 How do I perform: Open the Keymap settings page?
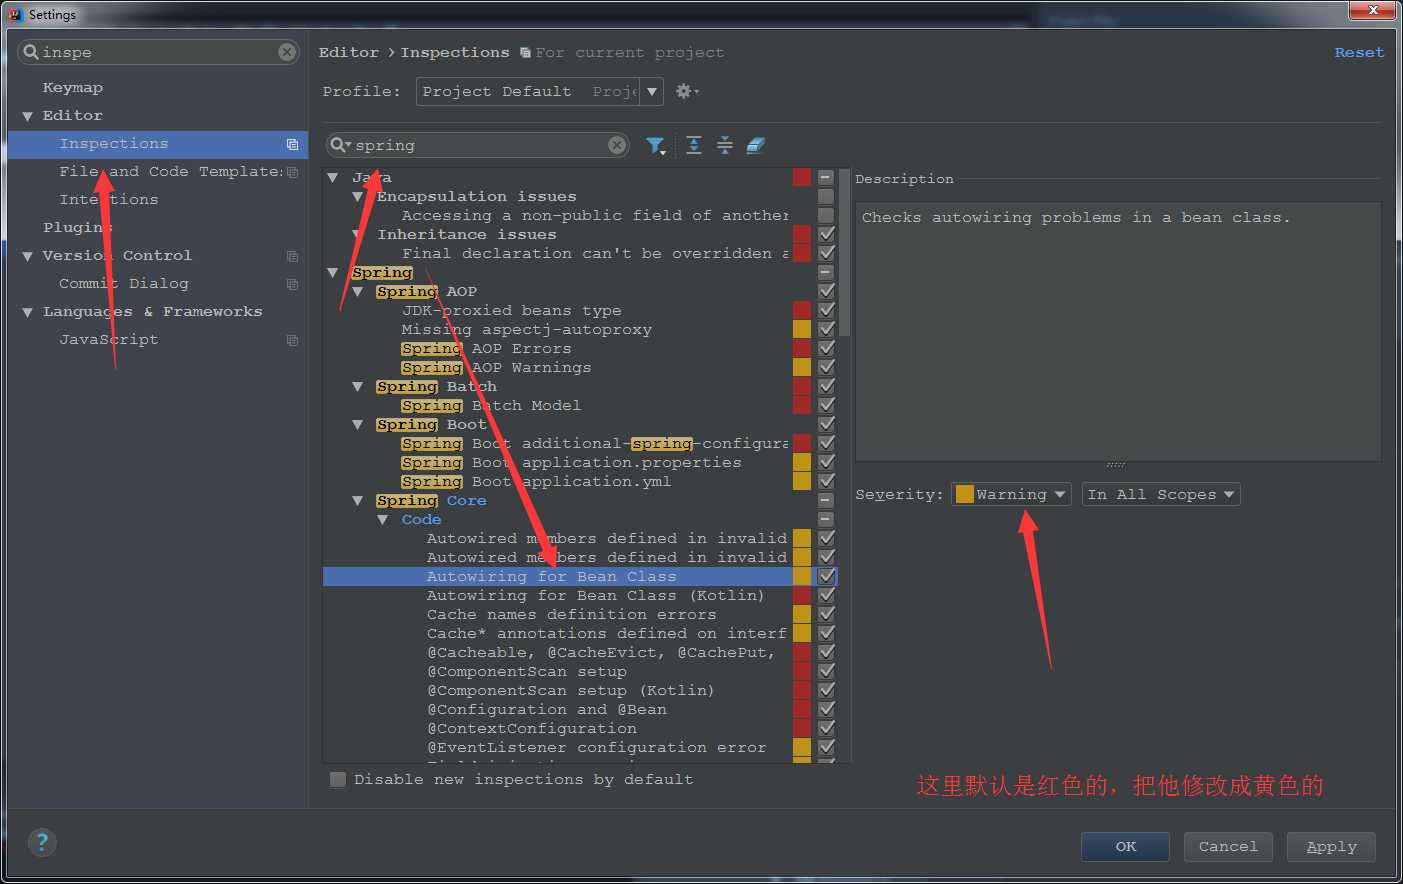click(72, 88)
